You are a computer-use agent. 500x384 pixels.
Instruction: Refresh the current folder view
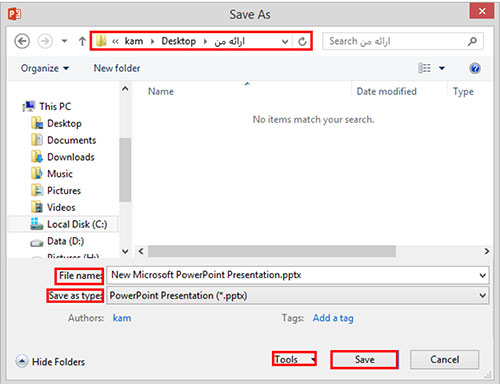tap(302, 42)
